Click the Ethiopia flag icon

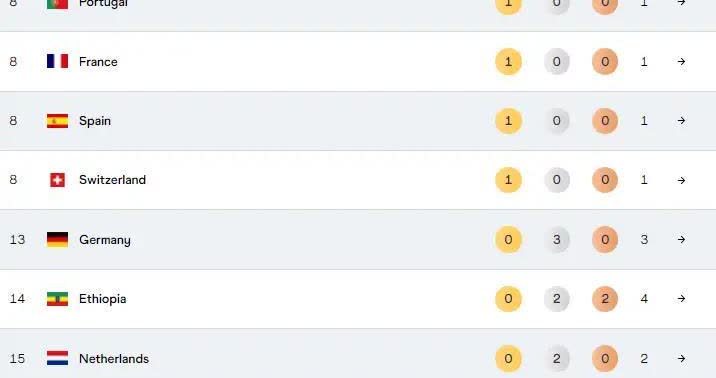click(58, 299)
